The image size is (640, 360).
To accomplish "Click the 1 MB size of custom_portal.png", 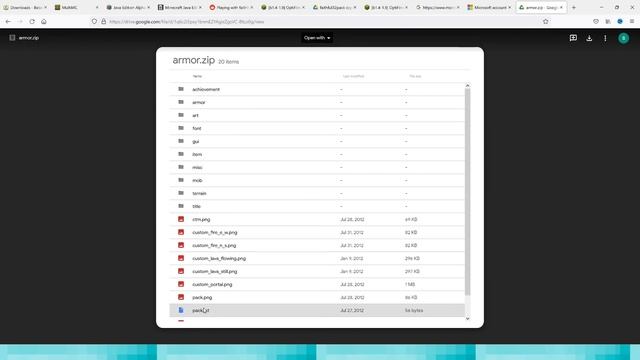I will pos(410,284).
